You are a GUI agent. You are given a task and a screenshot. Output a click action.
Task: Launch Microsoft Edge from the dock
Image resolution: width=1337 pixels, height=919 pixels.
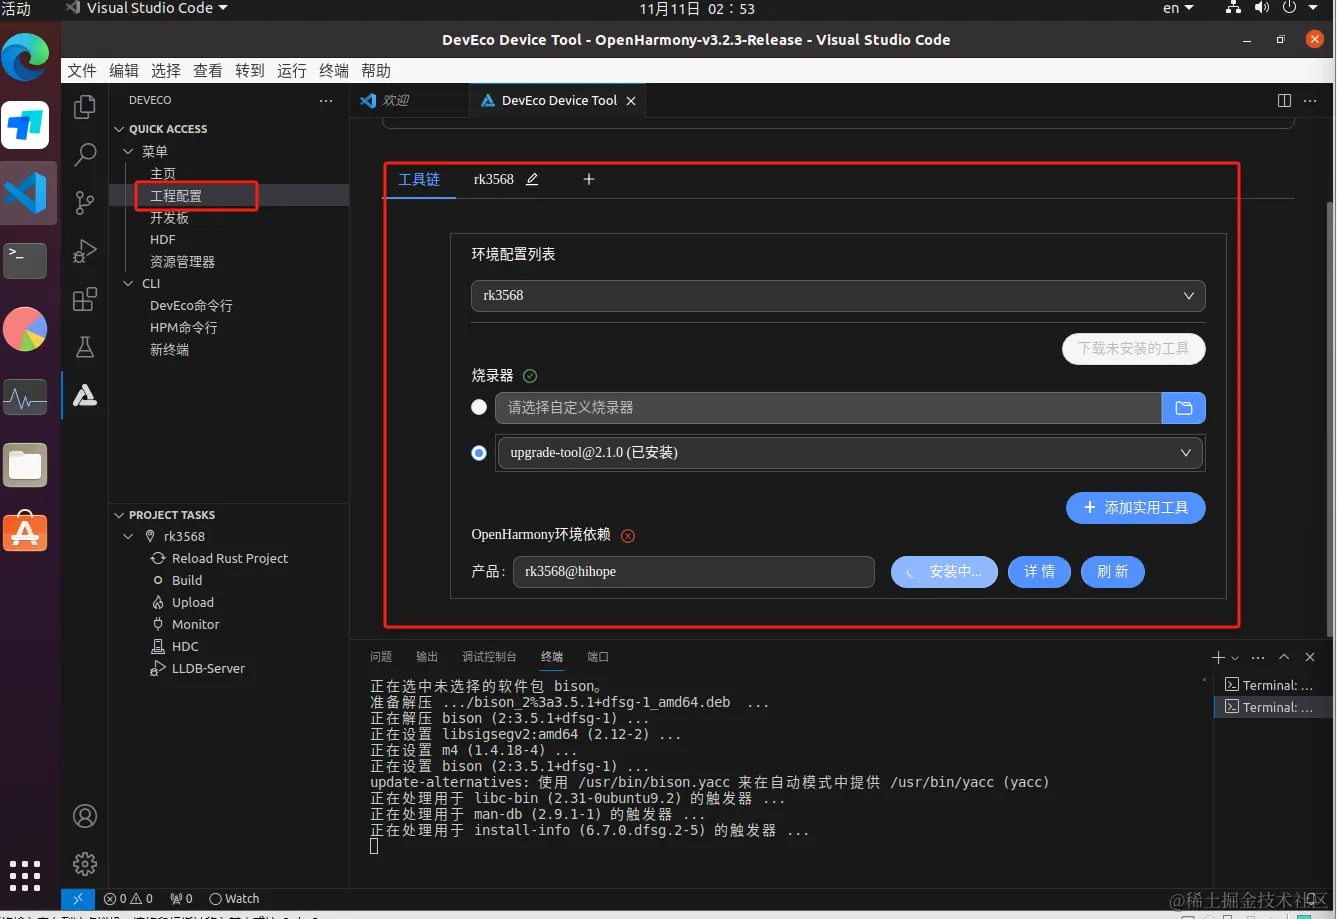click(25, 57)
